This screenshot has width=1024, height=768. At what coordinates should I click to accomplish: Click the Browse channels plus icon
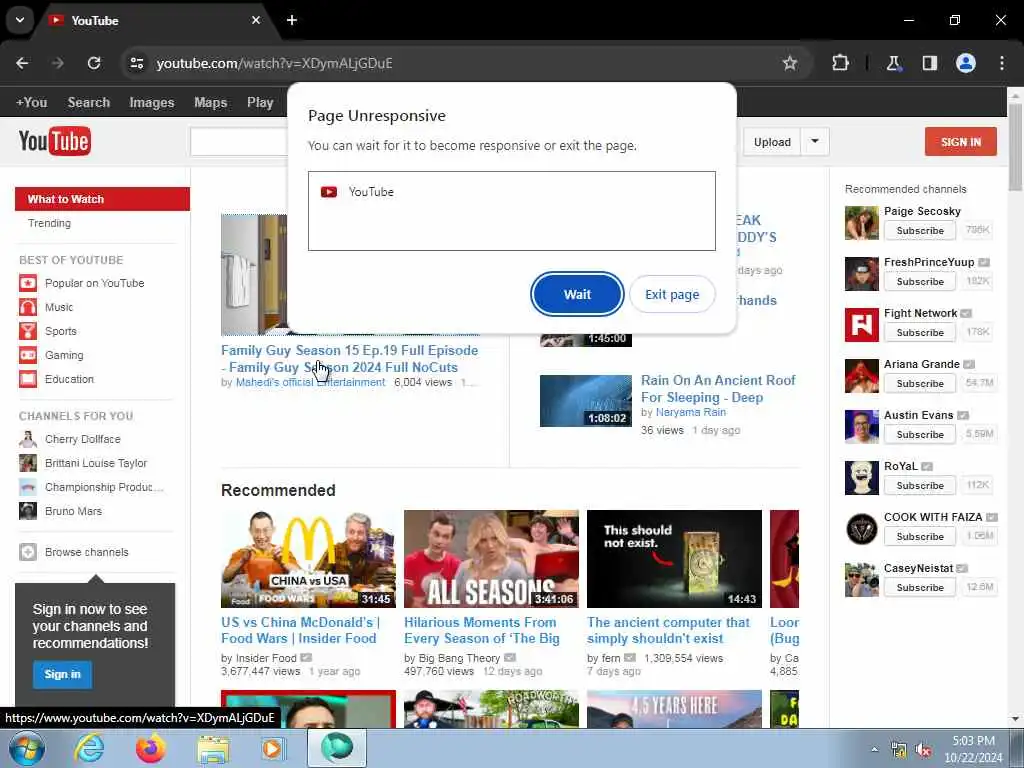[28, 552]
